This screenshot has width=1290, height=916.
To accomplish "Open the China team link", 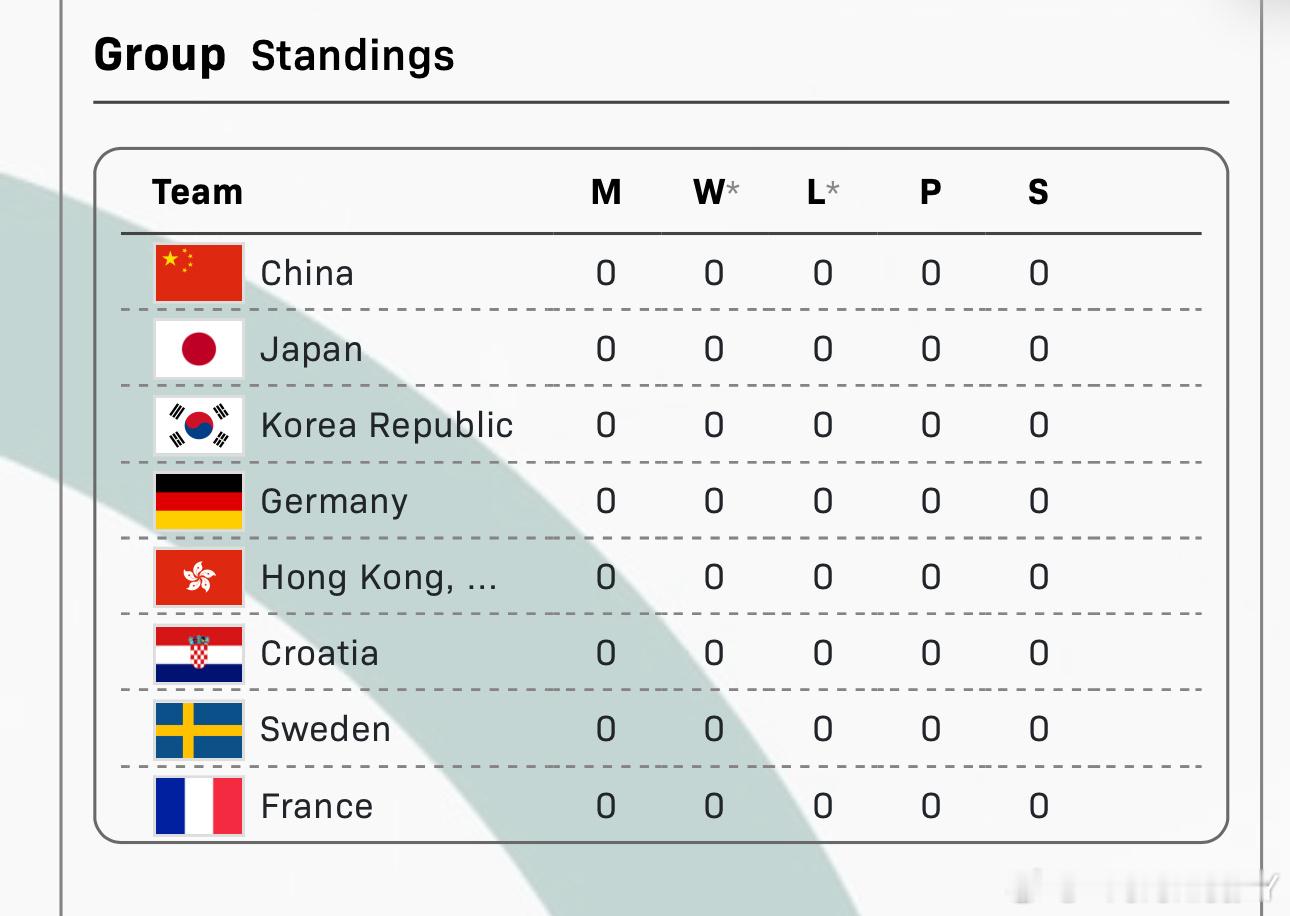I will [307, 273].
